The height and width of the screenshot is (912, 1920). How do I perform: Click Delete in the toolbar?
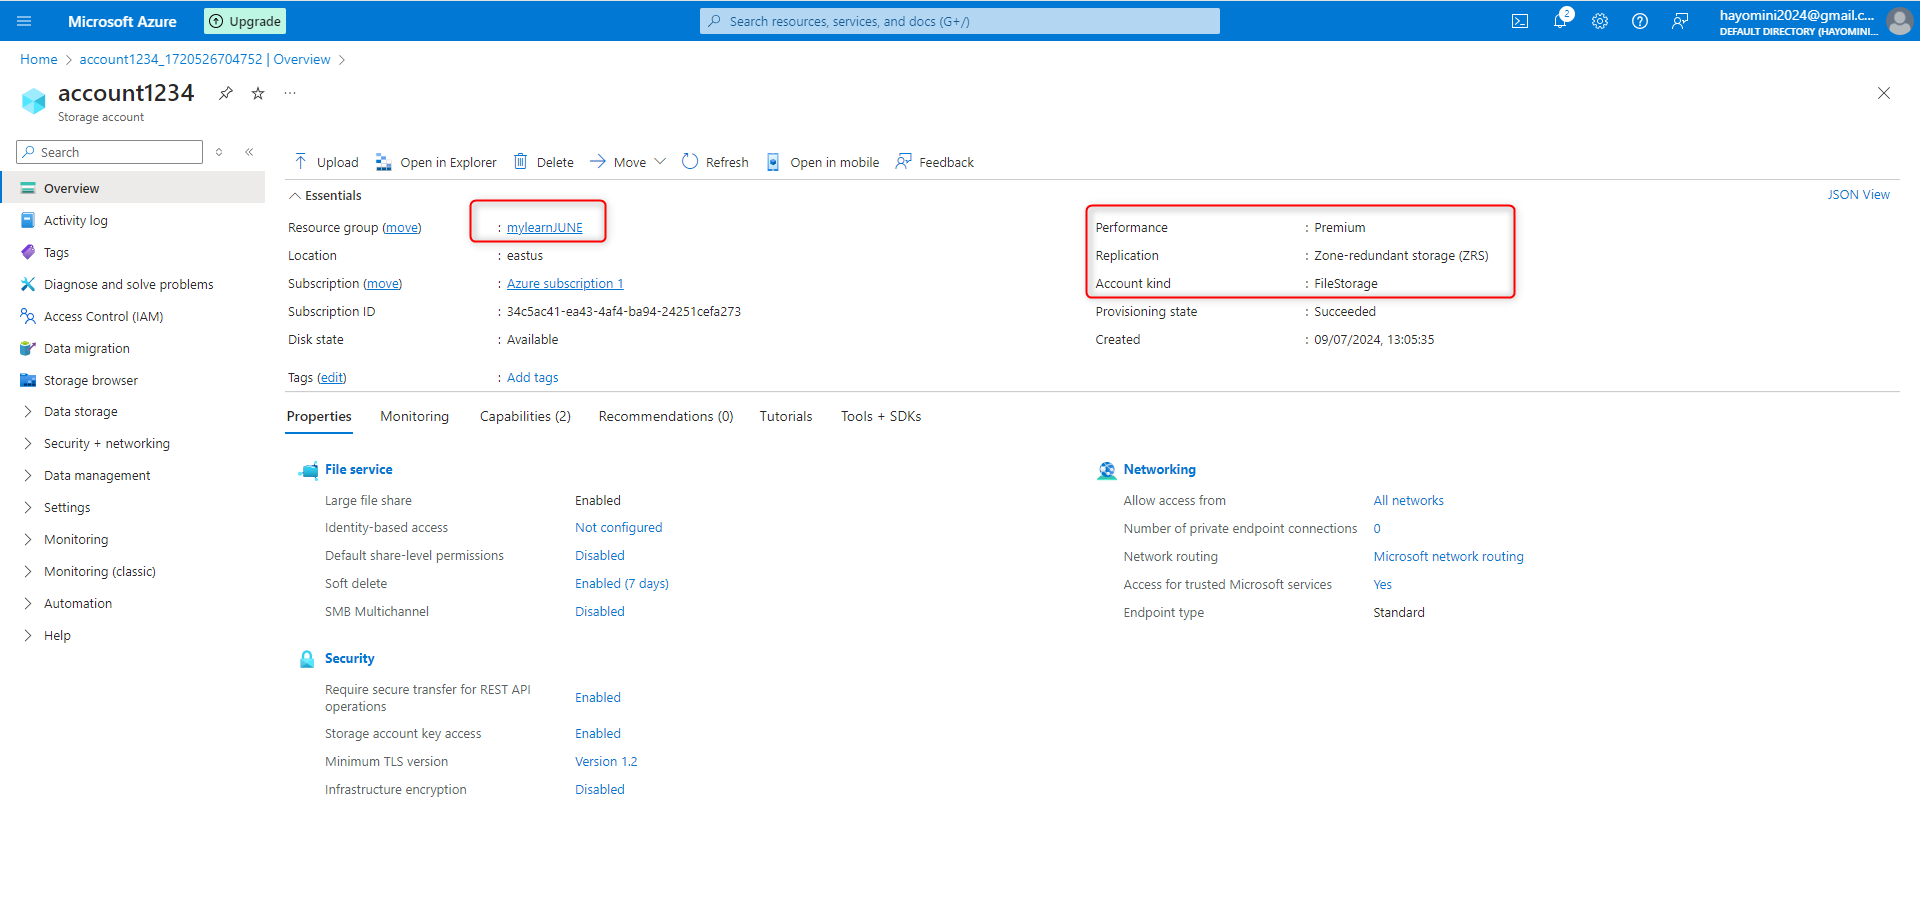[544, 162]
